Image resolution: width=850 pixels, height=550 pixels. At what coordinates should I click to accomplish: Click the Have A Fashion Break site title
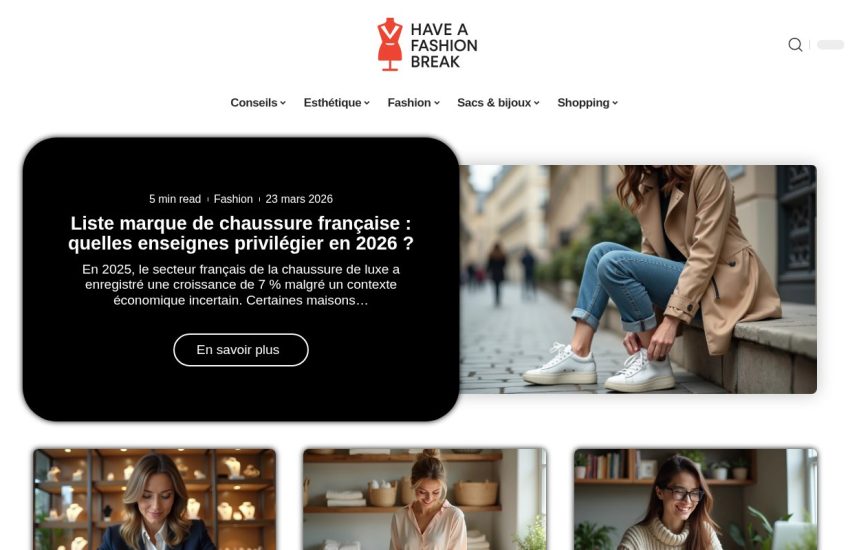444,46
